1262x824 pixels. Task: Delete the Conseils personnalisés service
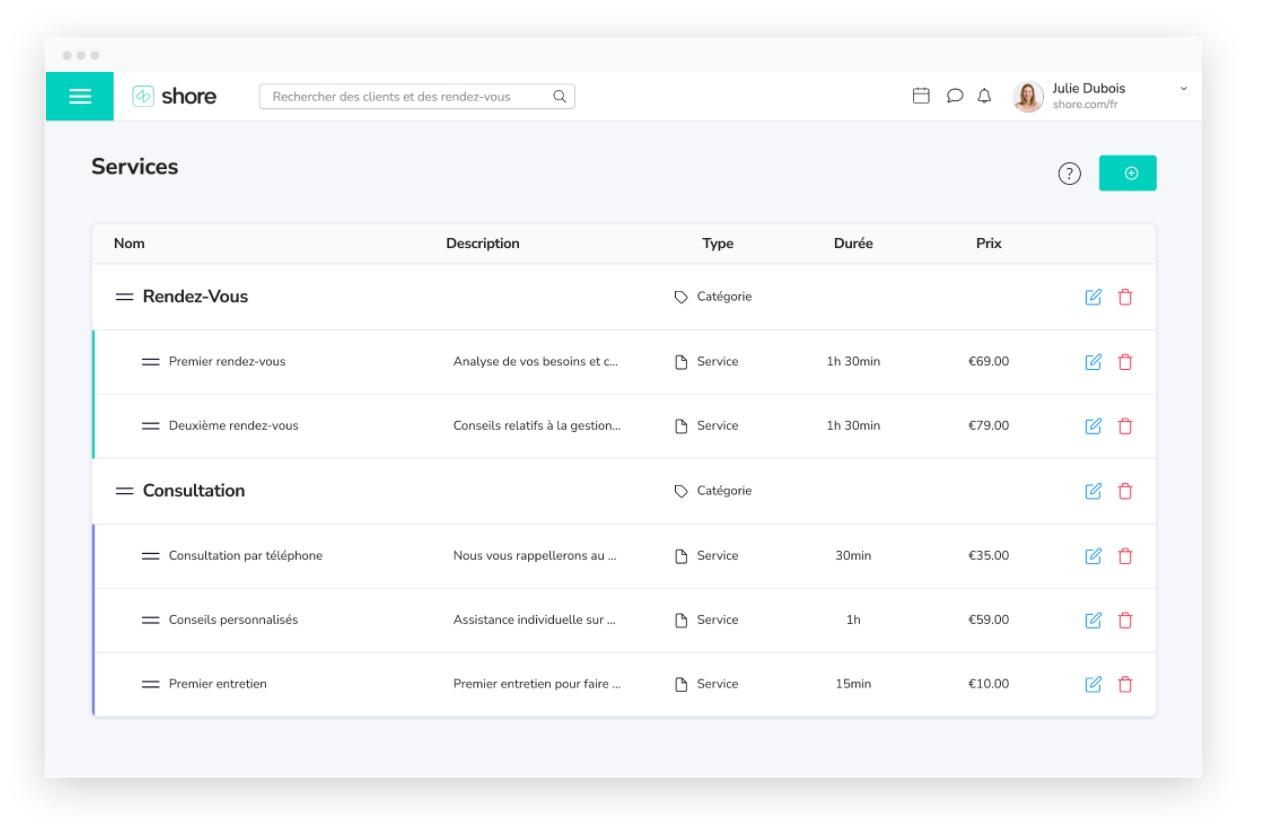1125,620
